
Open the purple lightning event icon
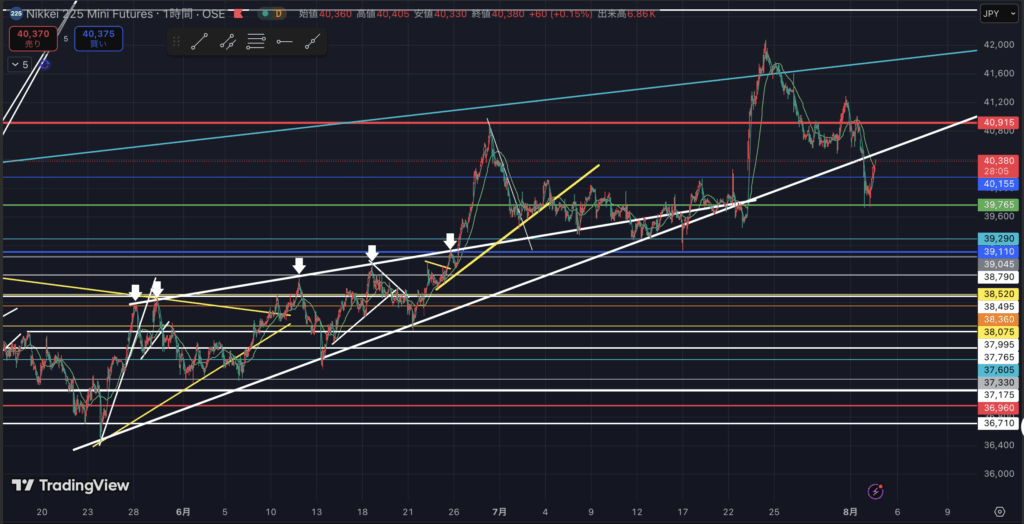point(875,491)
